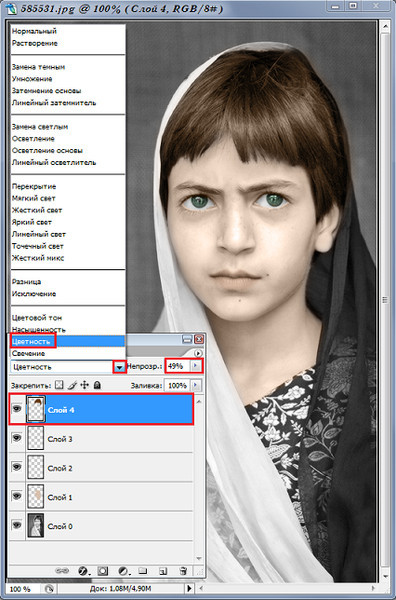This screenshot has width=396, height=600.
Task: Lock transparent pixels icon
Action: coord(59,385)
